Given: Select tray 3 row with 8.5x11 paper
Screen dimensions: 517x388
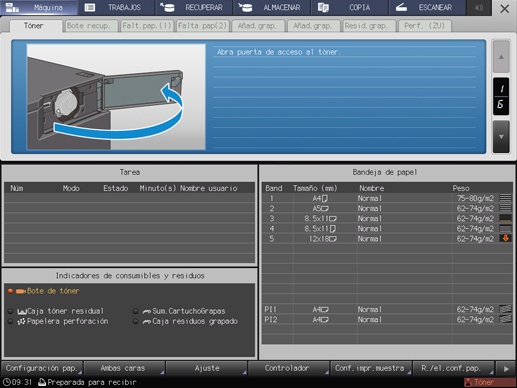Looking at the screenshot, I should tap(387, 219).
